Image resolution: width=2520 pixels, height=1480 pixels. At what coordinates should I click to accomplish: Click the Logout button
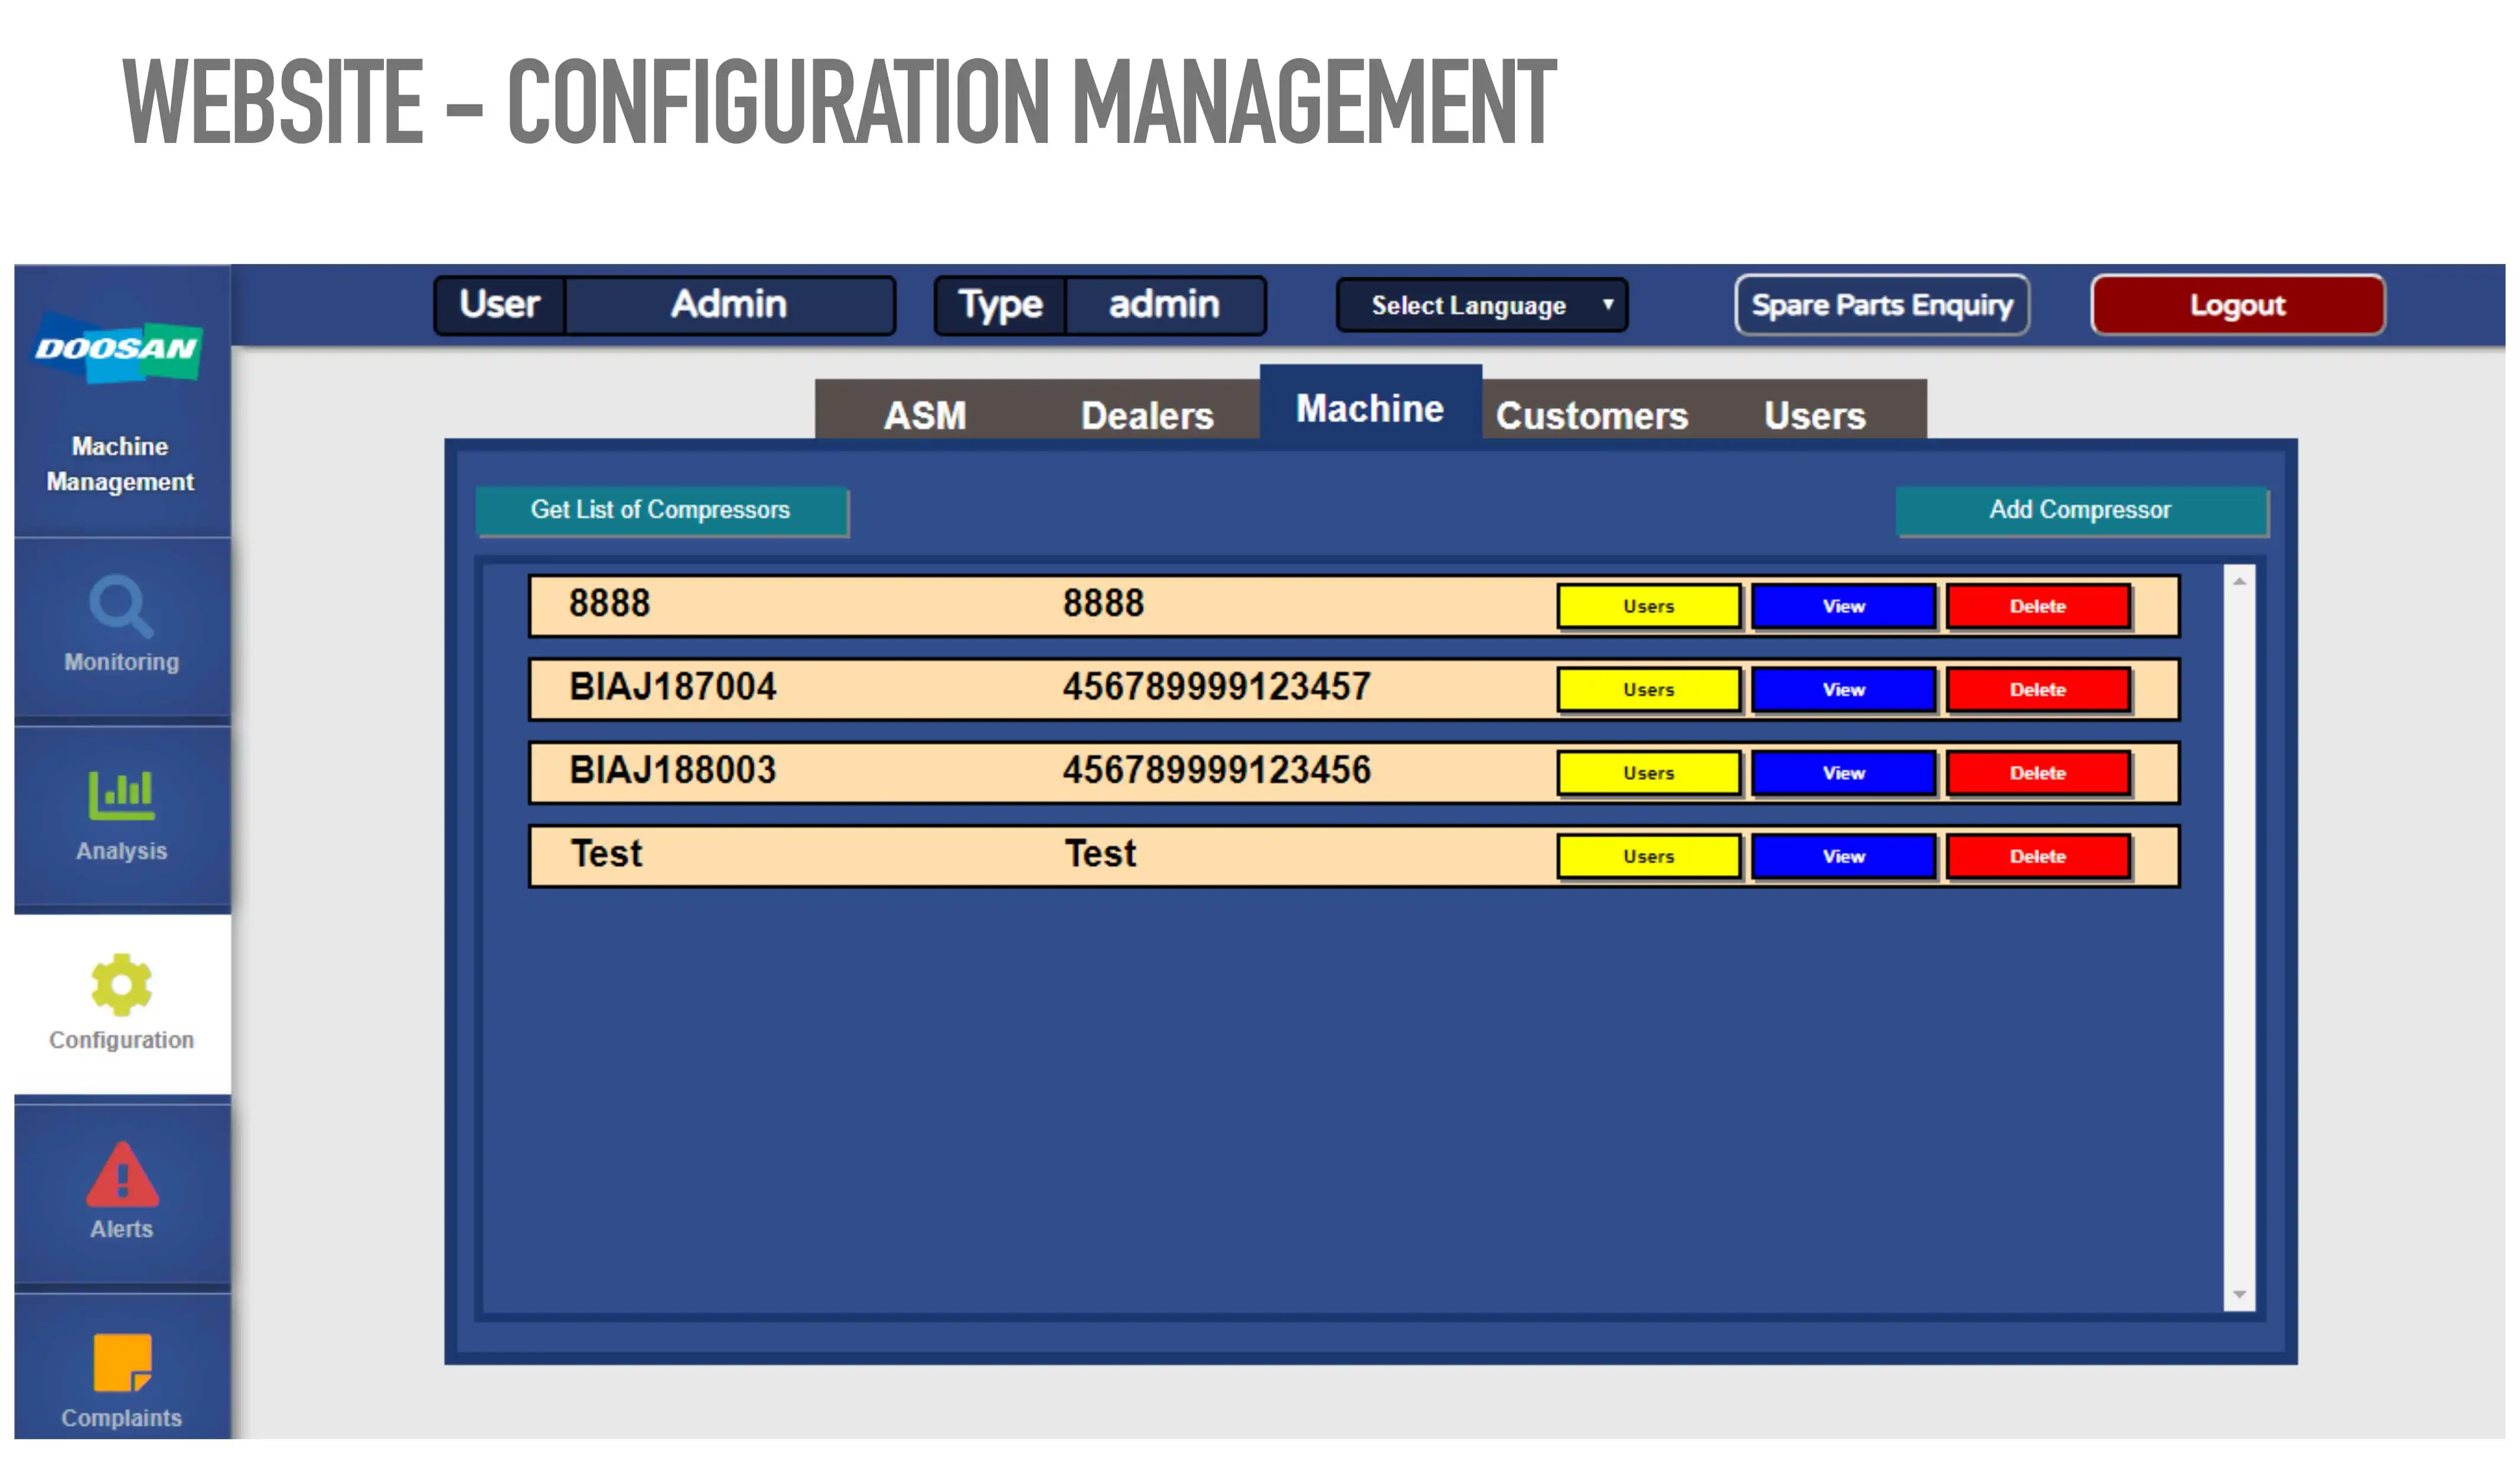click(x=2237, y=305)
